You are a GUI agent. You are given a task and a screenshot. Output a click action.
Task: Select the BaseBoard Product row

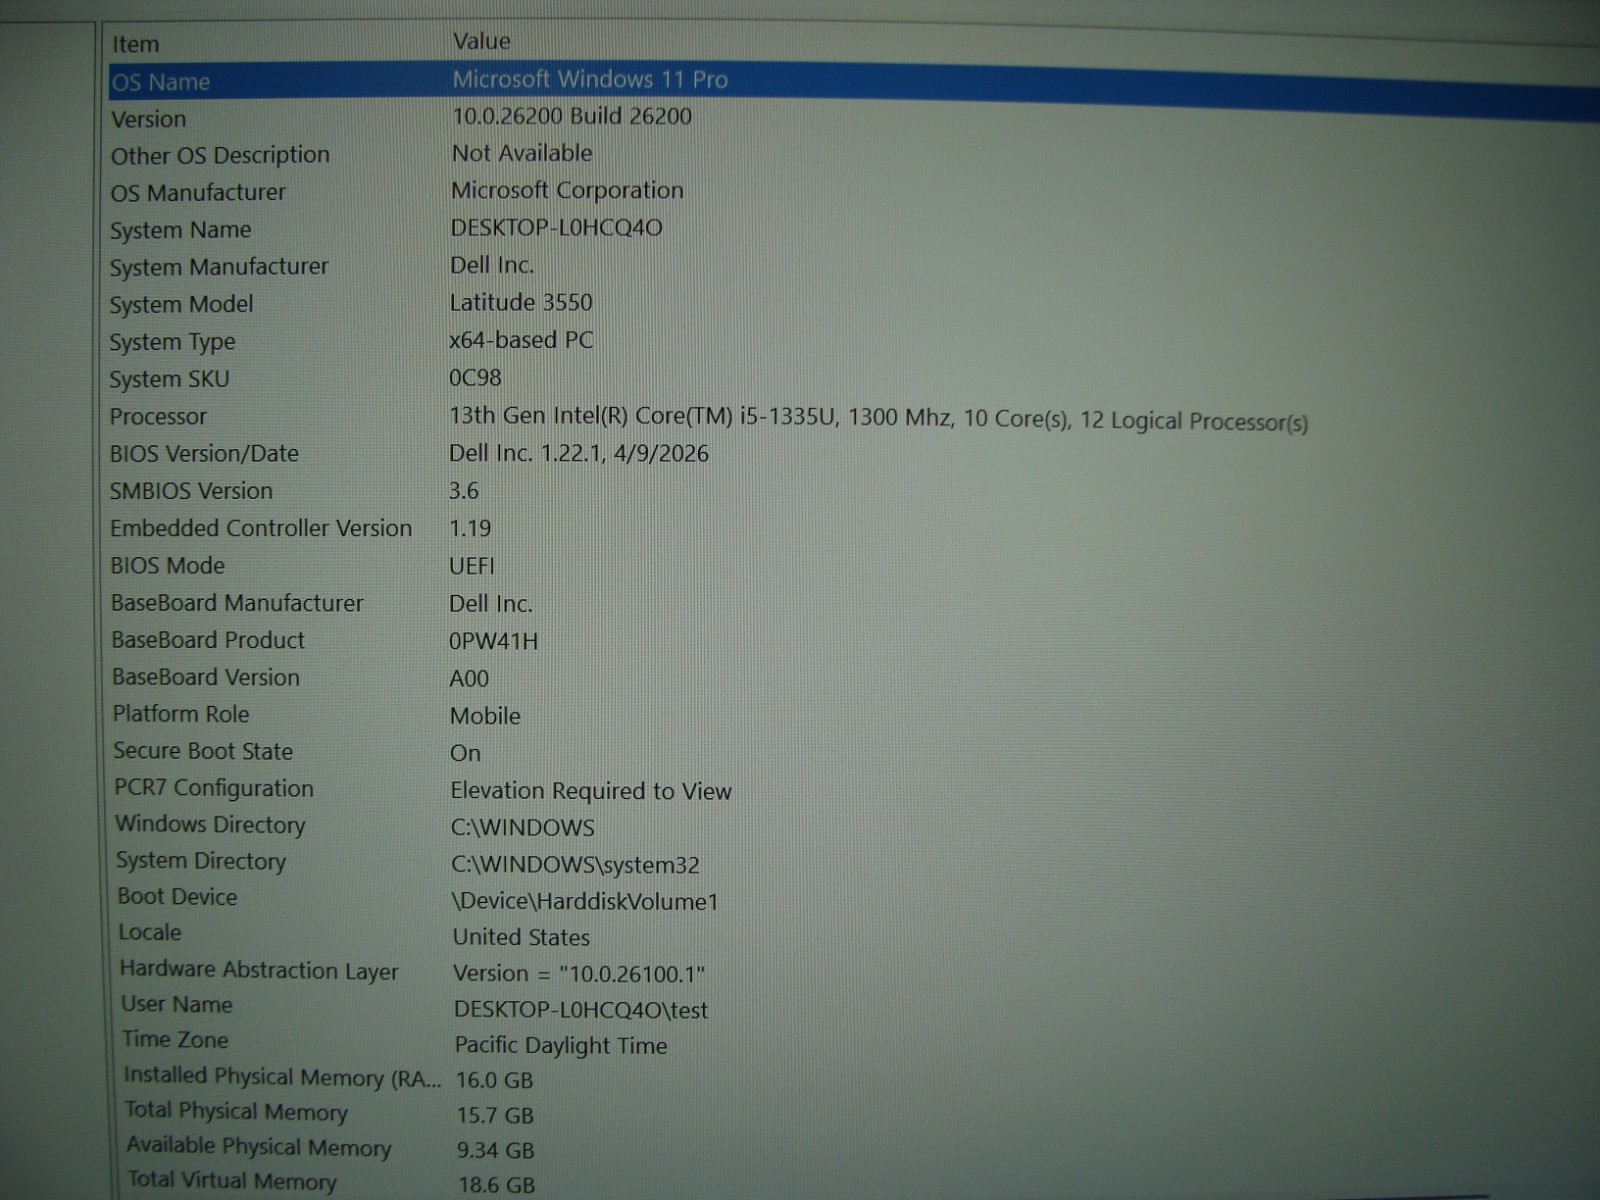[x=208, y=640]
